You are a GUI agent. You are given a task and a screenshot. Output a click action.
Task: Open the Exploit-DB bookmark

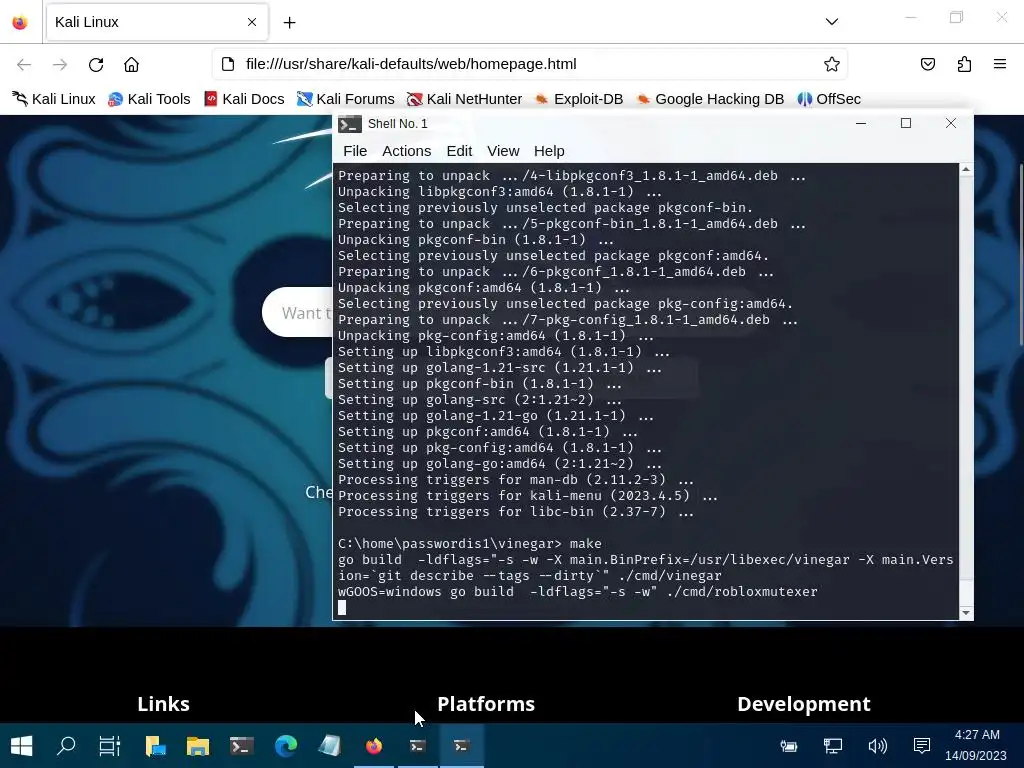(579, 99)
